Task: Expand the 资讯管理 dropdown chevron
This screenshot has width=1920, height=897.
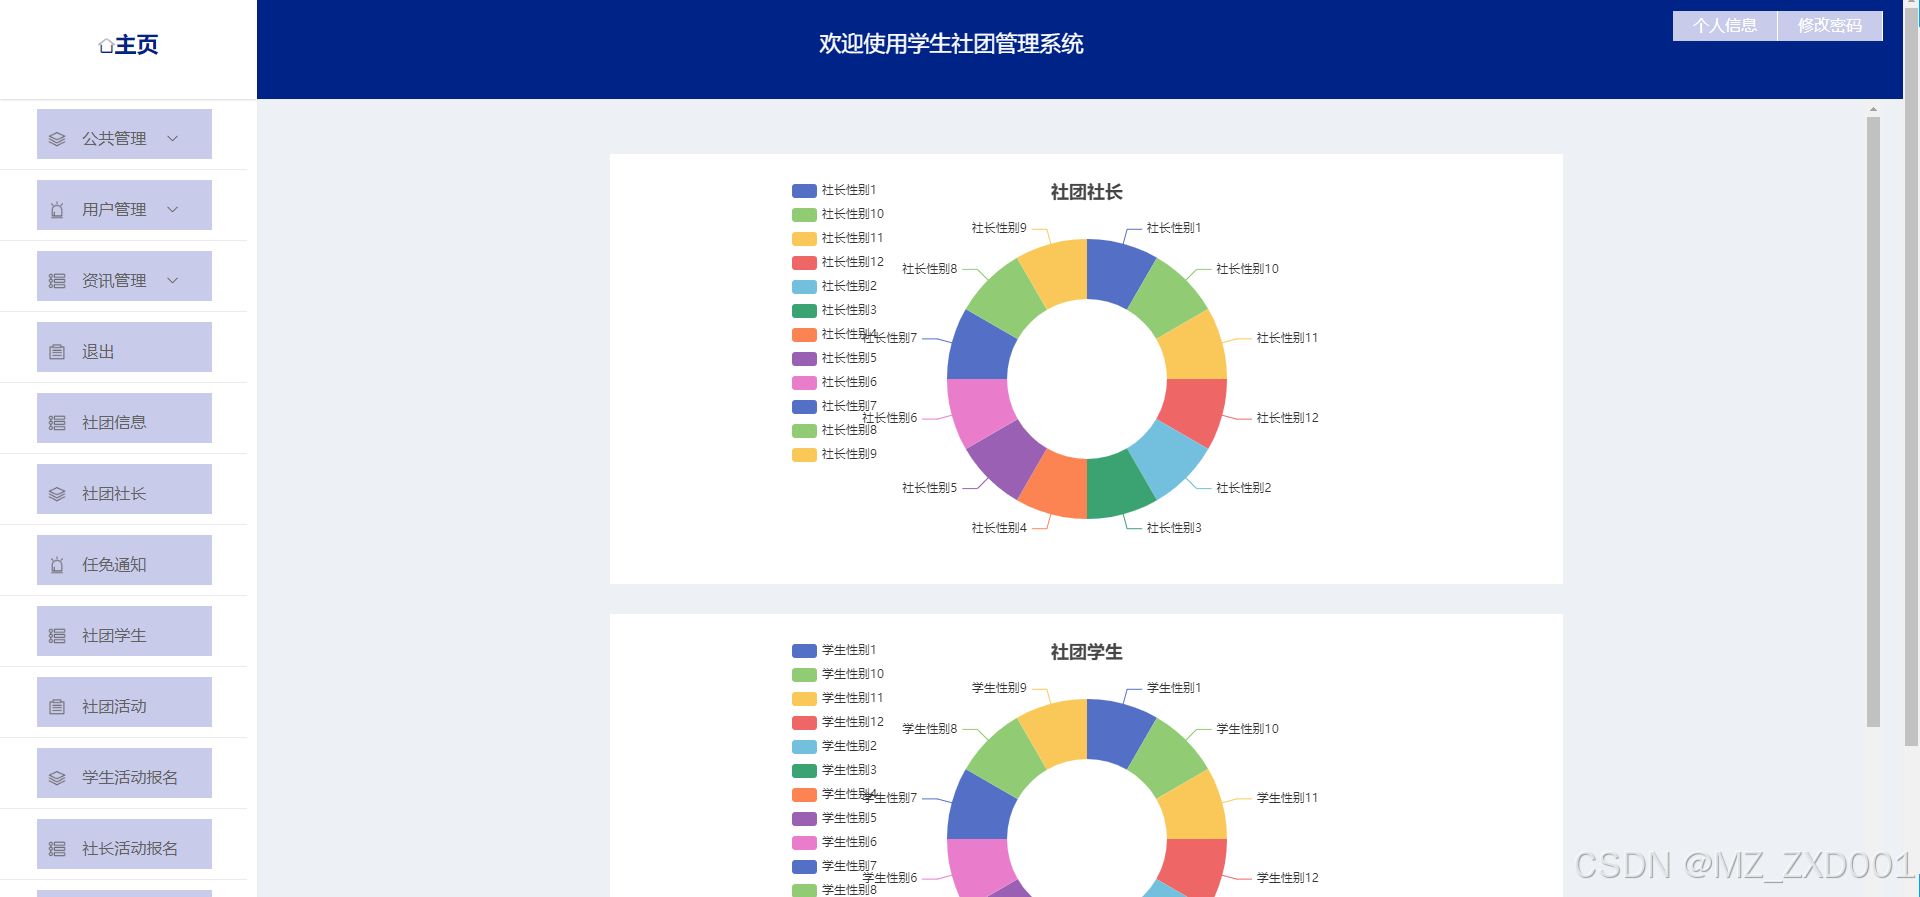Action: [x=172, y=280]
